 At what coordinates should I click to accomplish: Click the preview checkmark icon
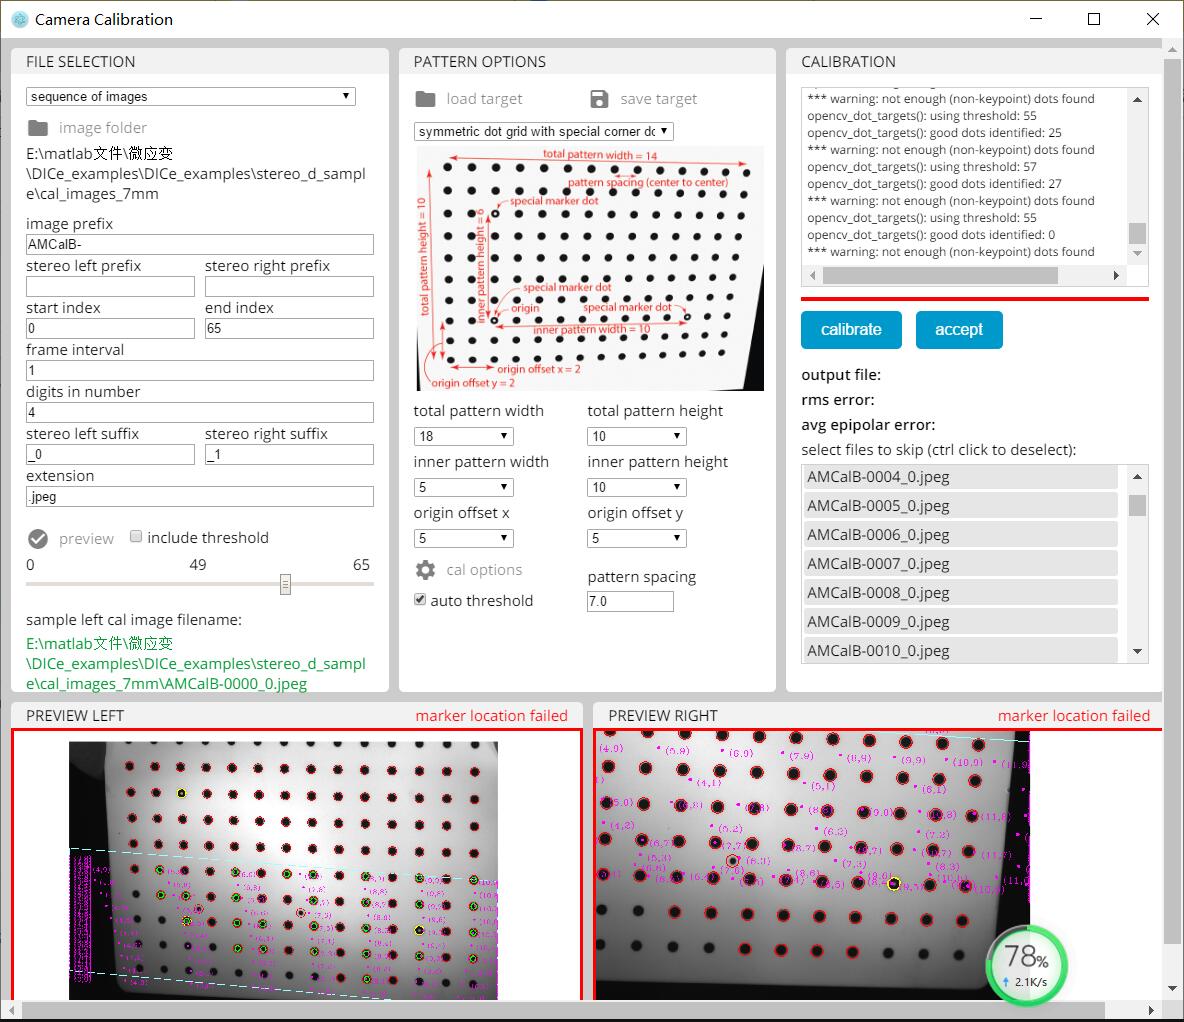[36, 538]
